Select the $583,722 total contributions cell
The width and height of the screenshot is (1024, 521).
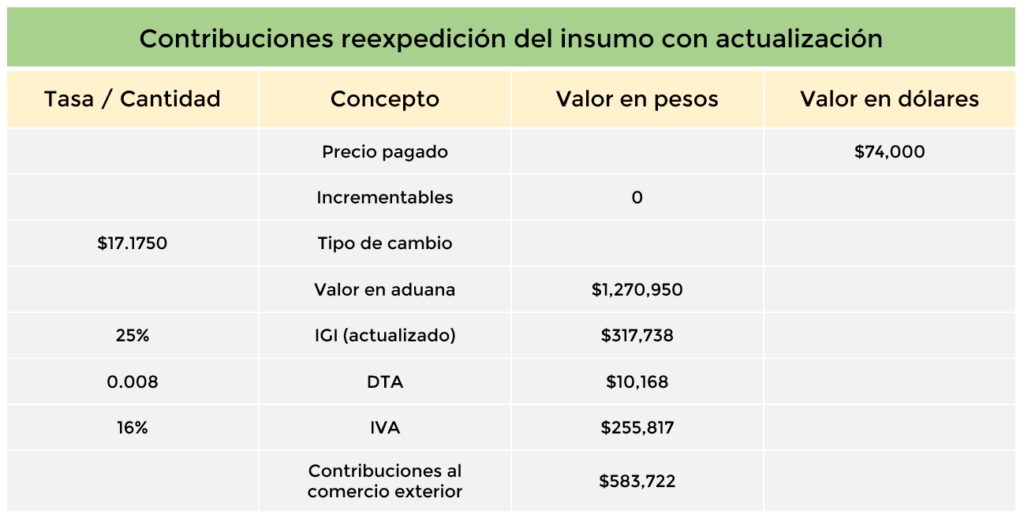[637, 481]
